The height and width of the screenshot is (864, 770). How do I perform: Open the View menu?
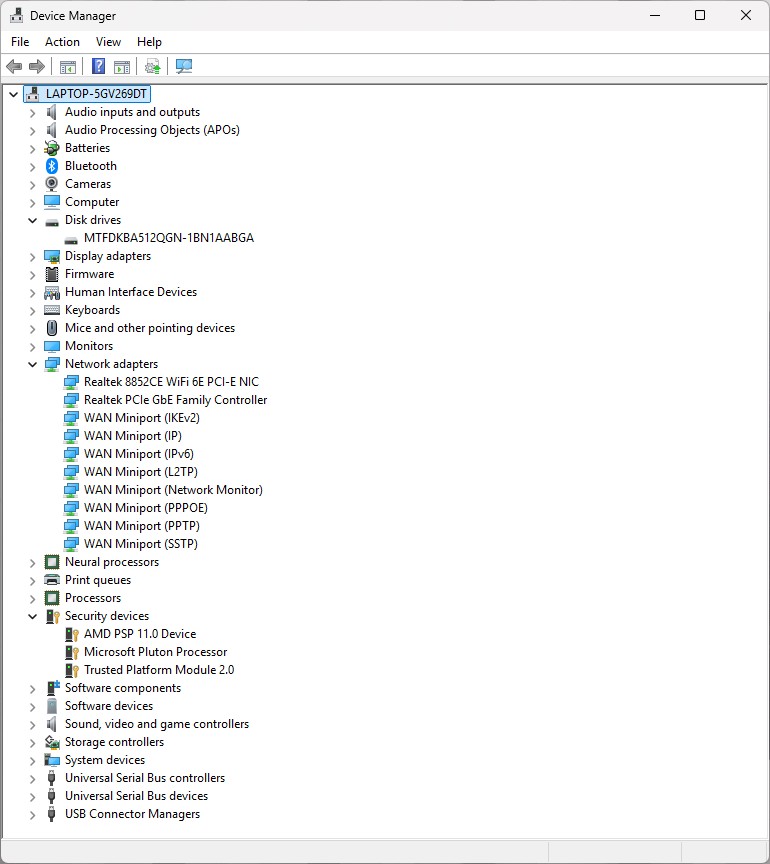tap(108, 42)
